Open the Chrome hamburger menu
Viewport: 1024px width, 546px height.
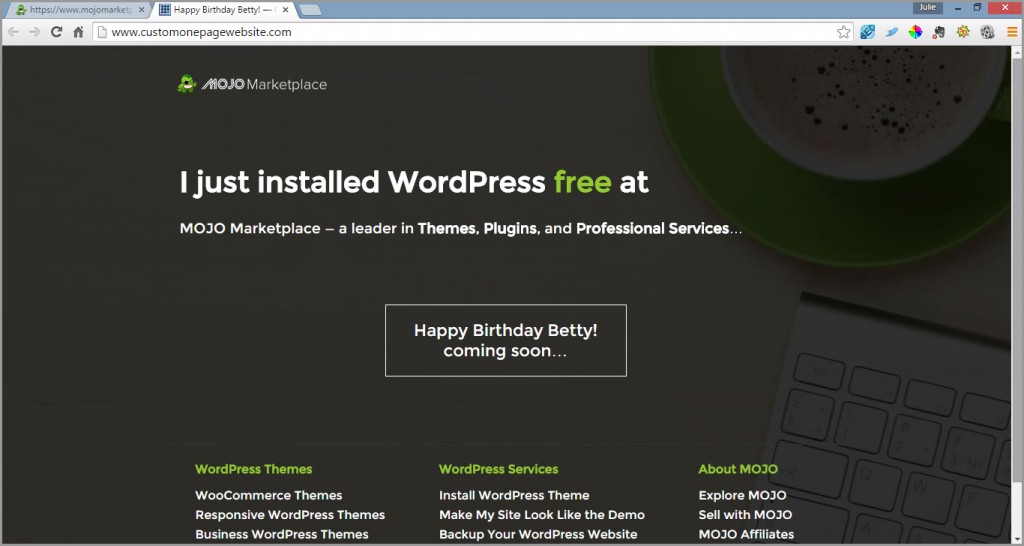click(x=1012, y=32)
